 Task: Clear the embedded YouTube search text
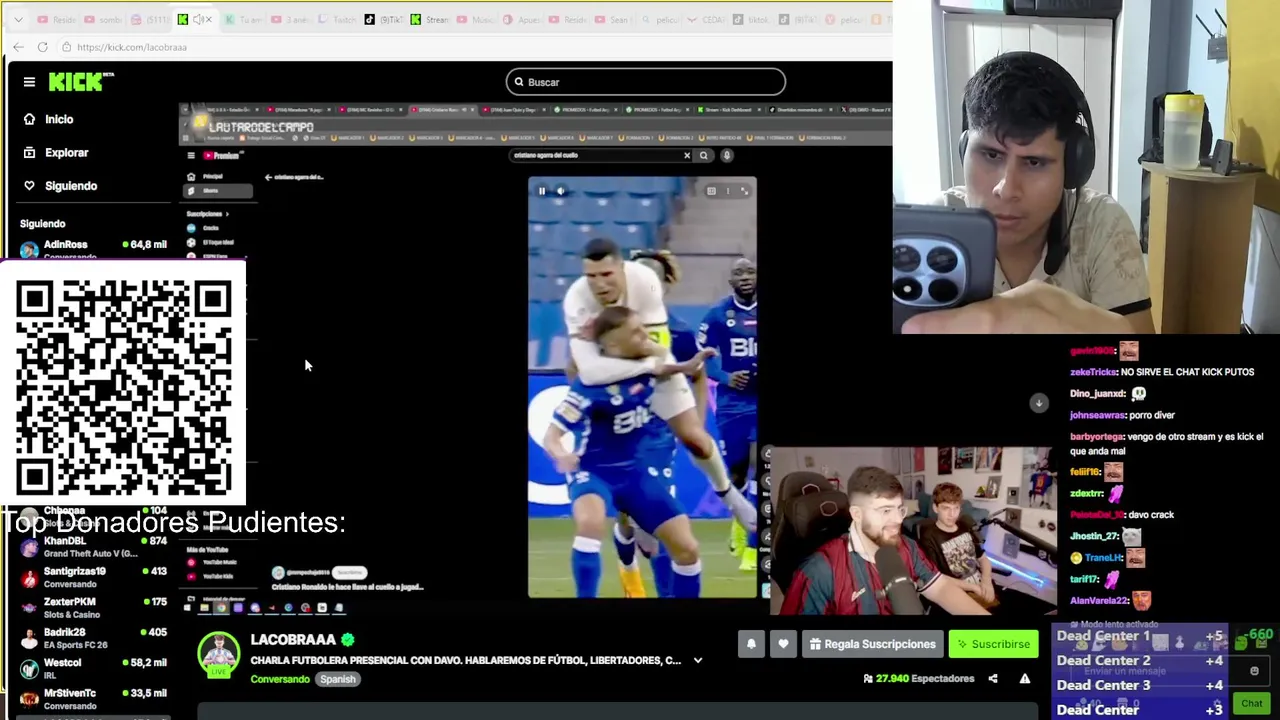coord(687,155)
